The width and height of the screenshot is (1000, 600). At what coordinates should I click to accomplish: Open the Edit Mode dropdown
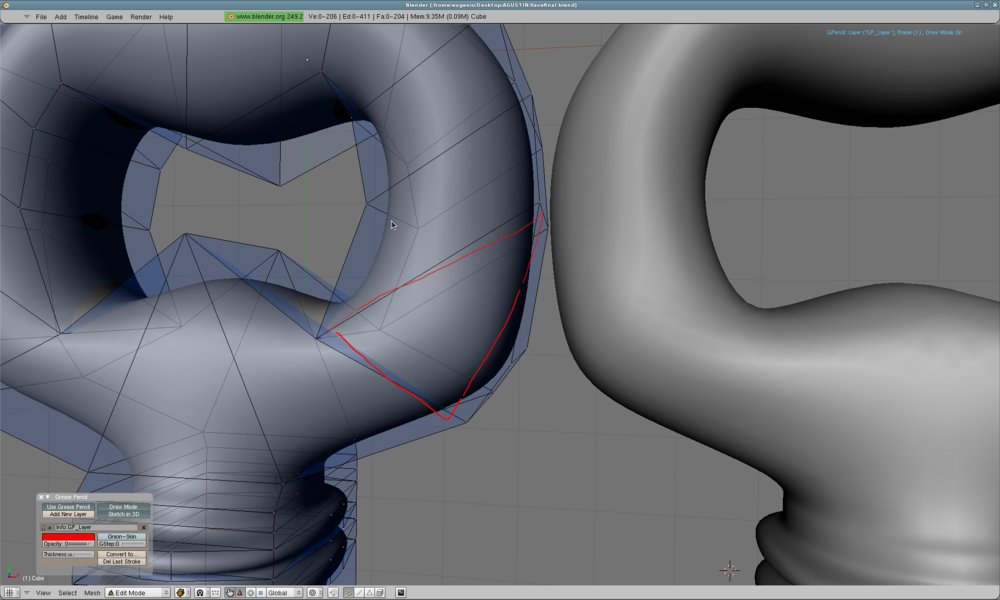tap(138, 593)
